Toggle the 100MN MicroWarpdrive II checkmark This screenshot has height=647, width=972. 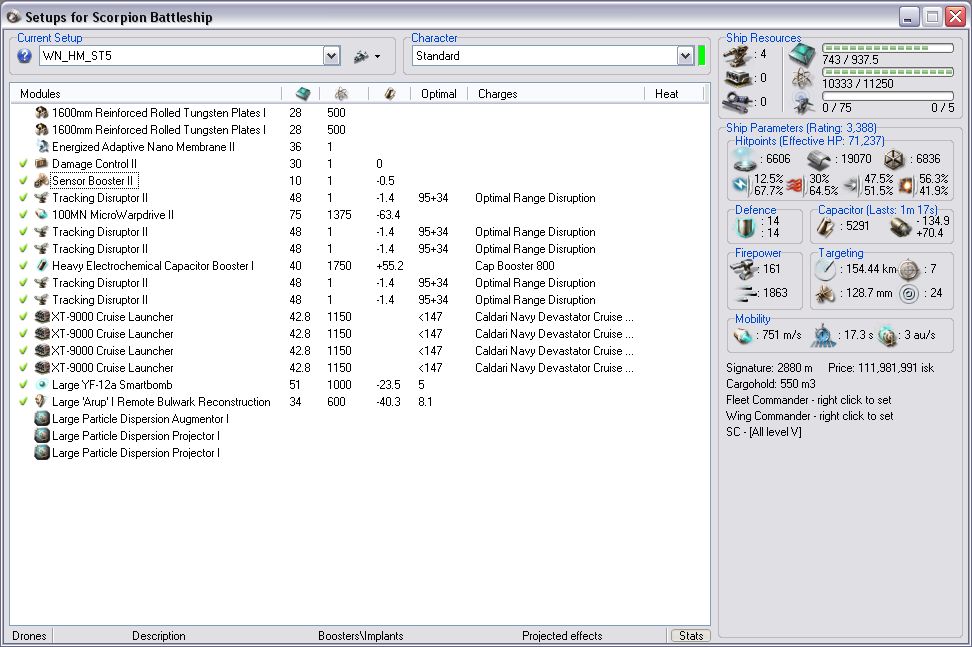[x=24, y=214]
